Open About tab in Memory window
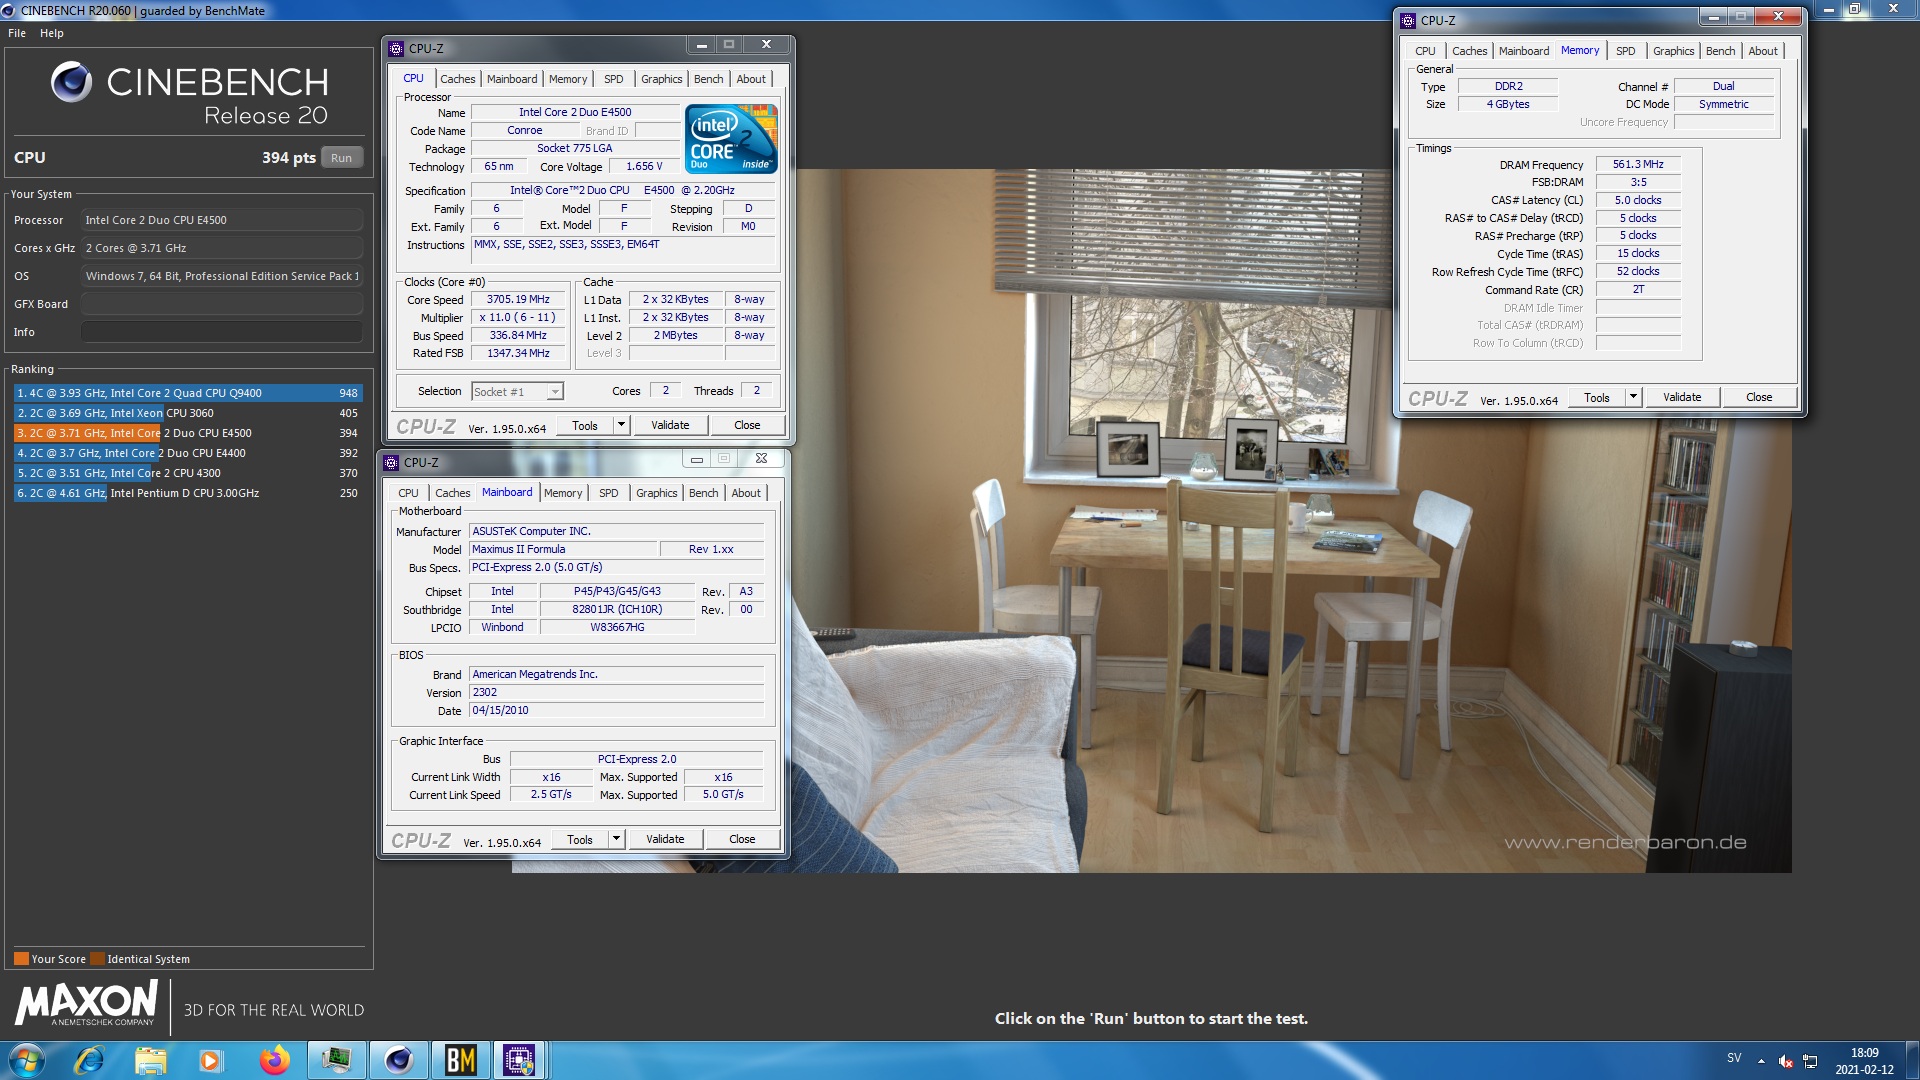The image size is (1920, 1080). point(1763,51)
